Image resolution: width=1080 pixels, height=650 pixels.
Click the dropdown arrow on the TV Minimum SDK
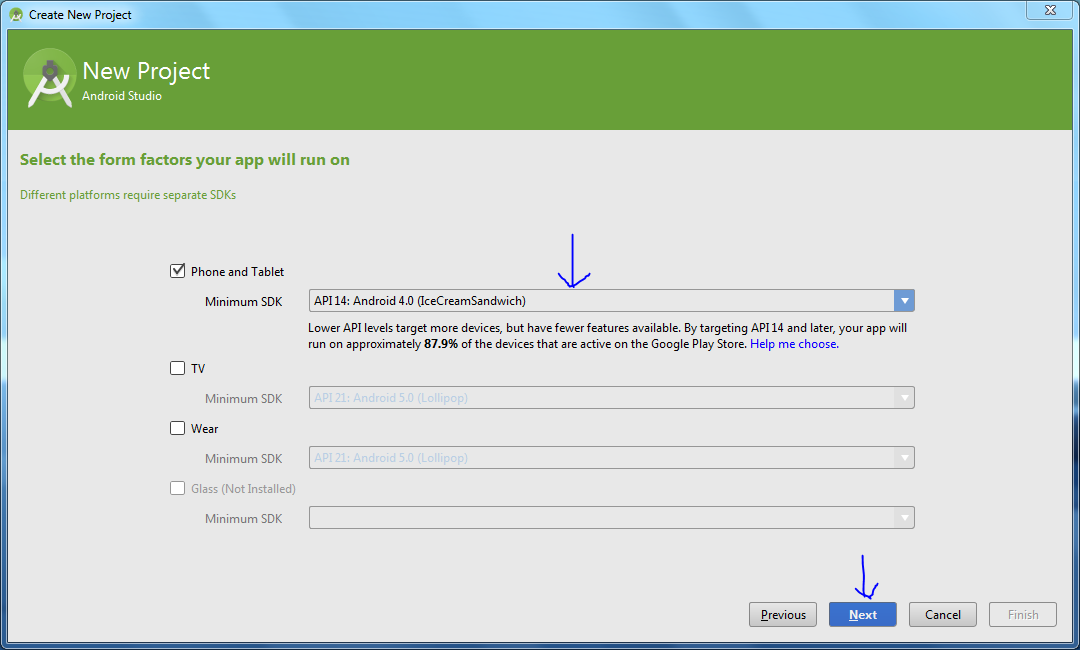(904, 397)
